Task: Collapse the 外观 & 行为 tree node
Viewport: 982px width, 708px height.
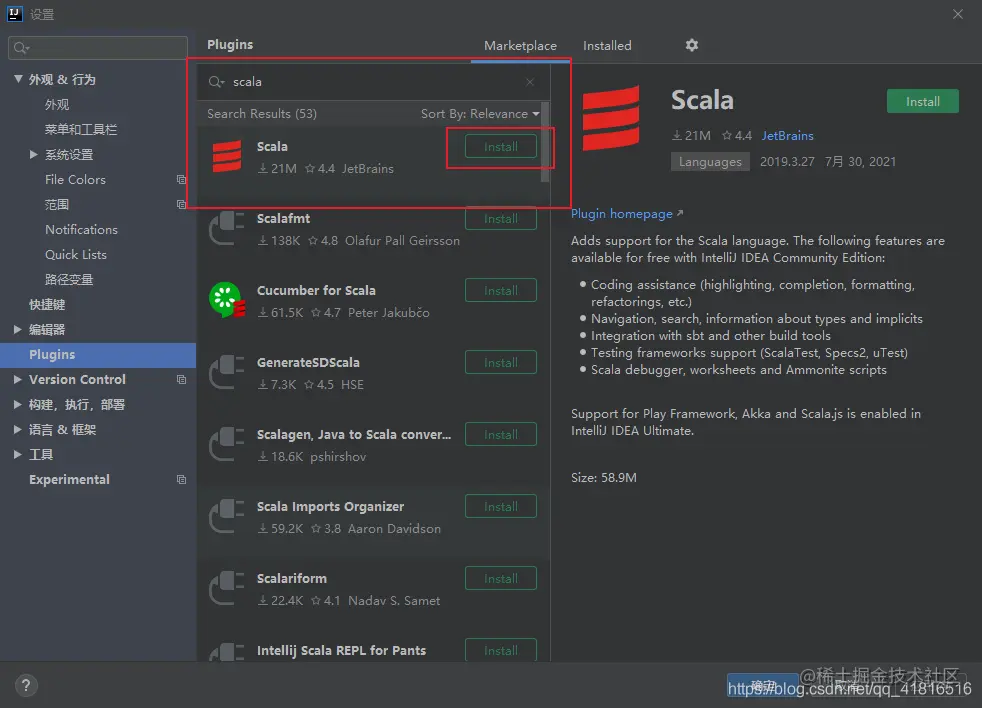Action: point(18,79)
